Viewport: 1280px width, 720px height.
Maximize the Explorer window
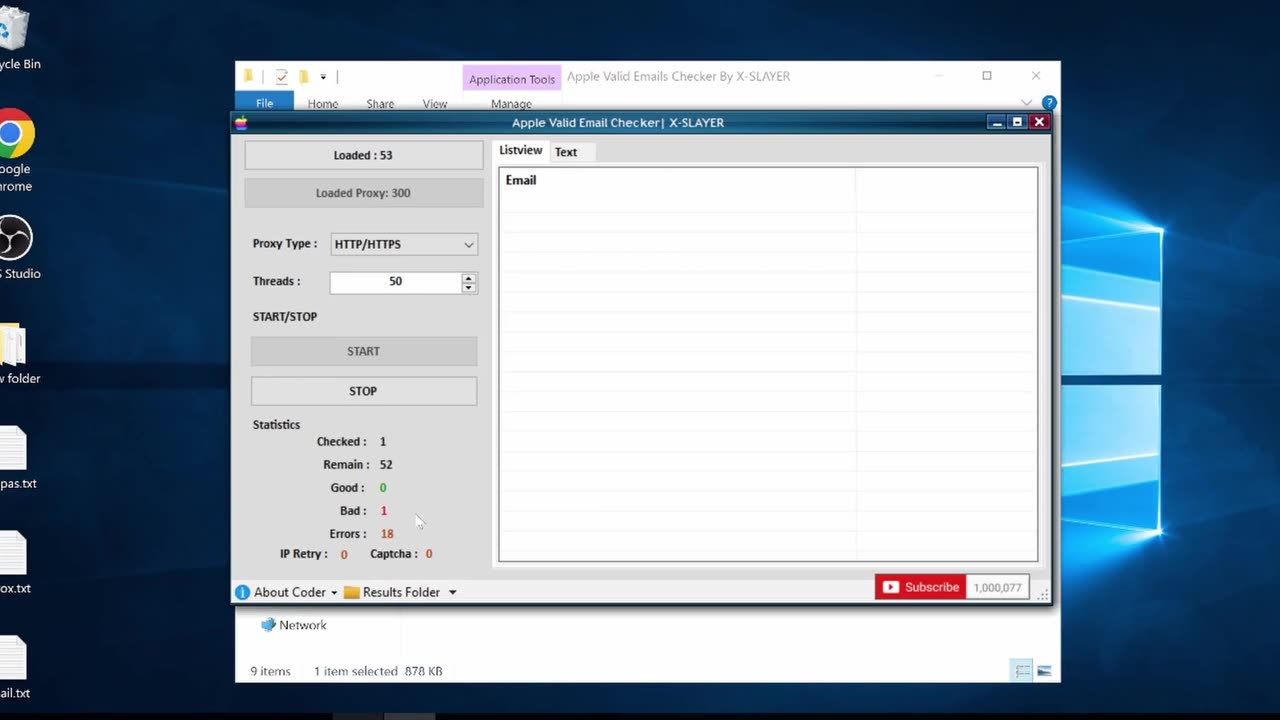(987, 76)
